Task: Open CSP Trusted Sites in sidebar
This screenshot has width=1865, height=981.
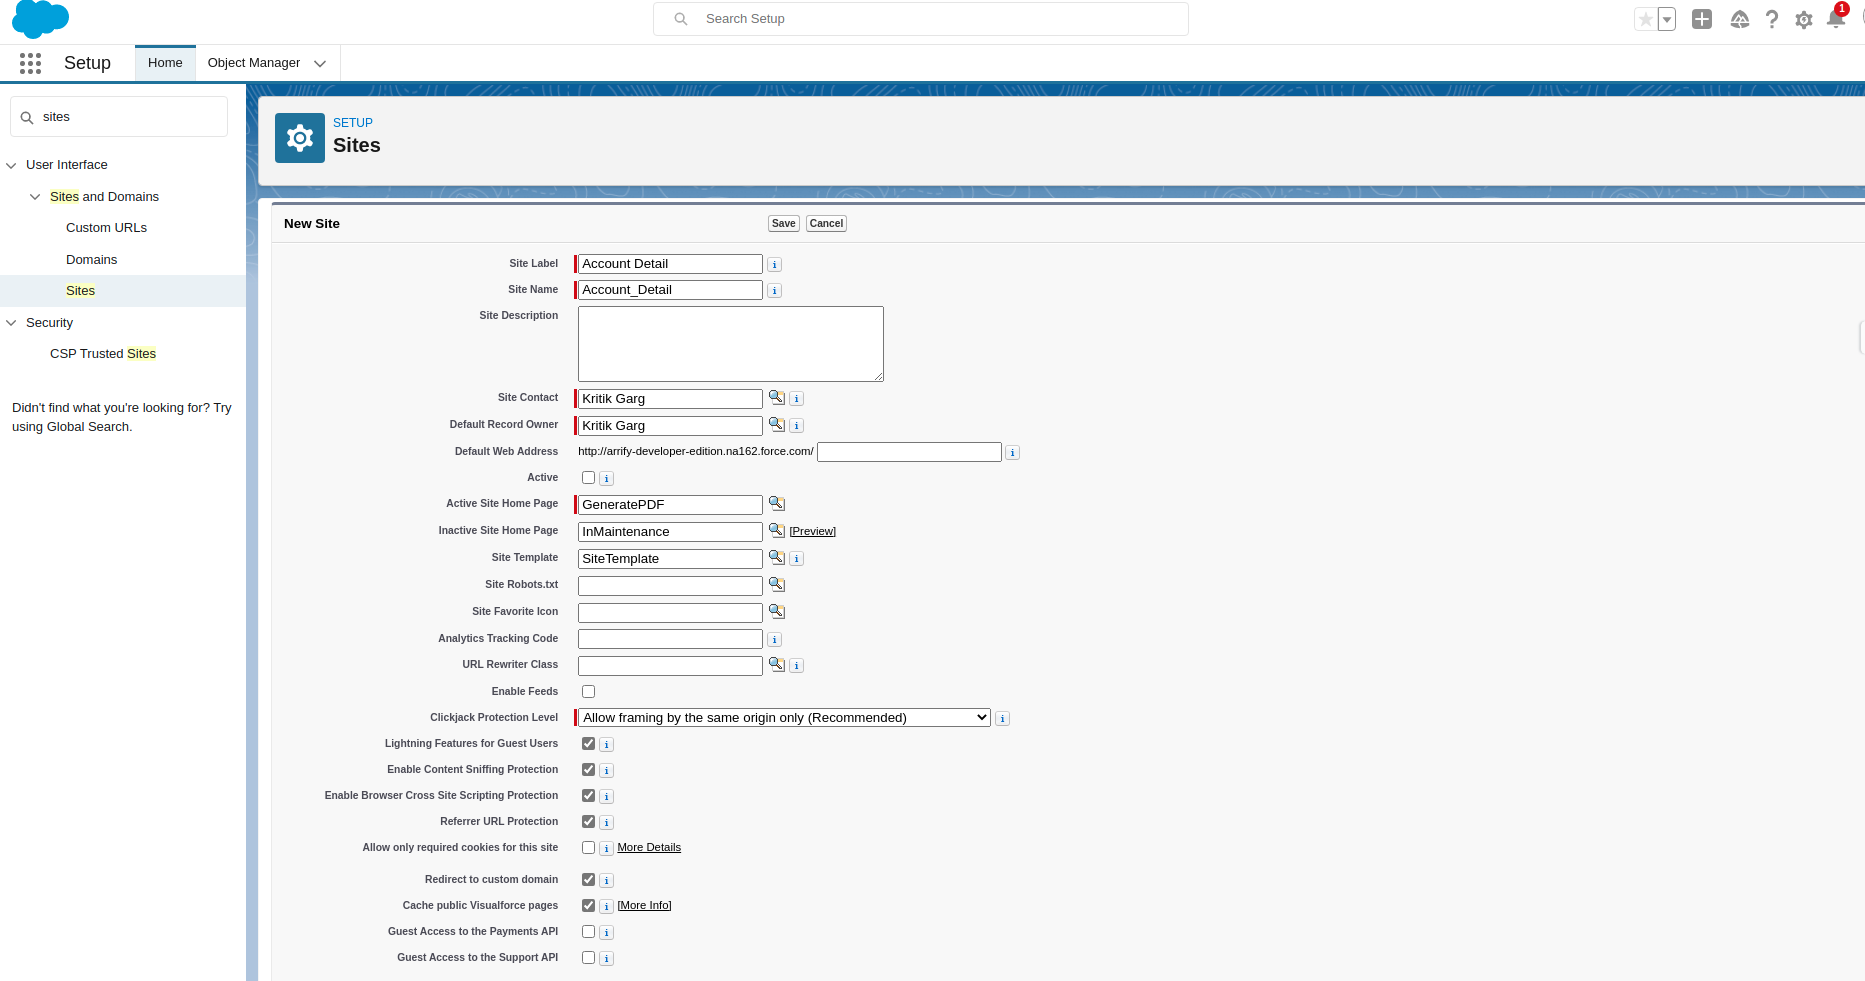Action: [103, 354]
